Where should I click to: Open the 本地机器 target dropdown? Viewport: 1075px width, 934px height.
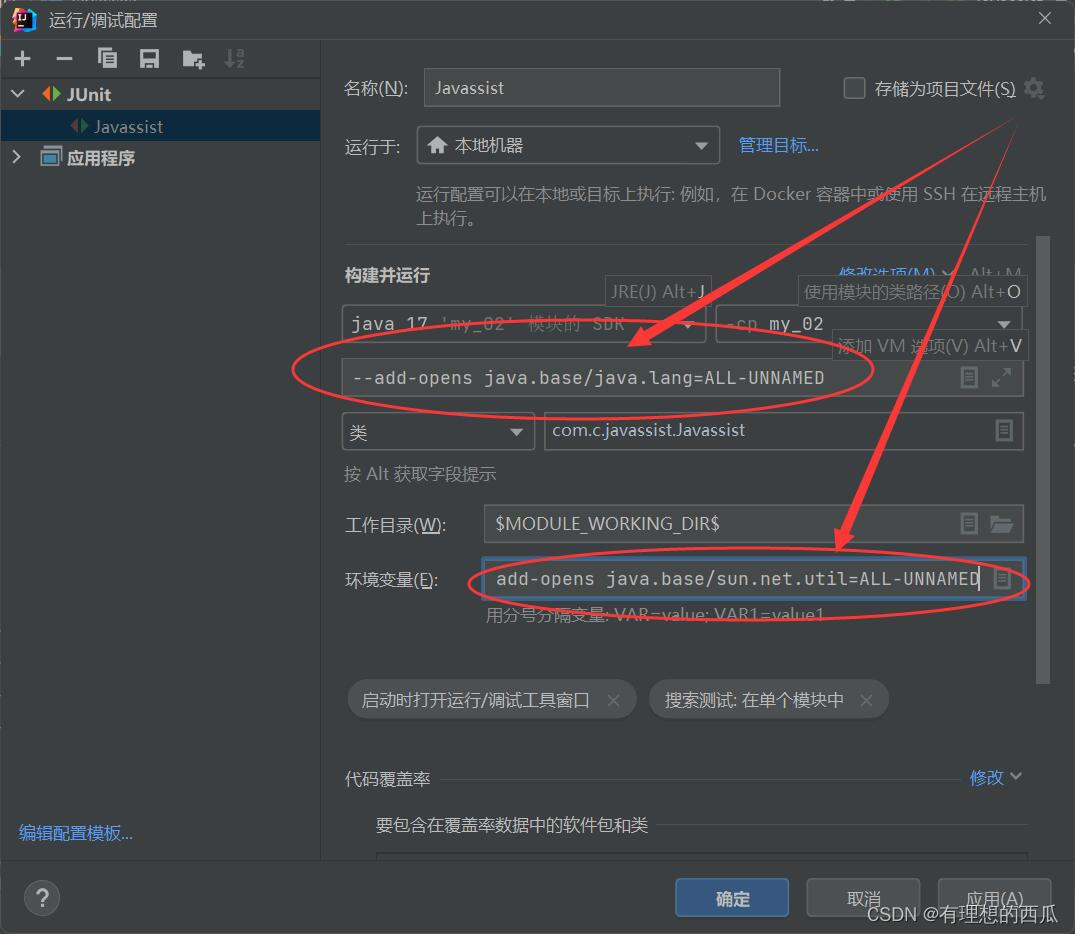(x=703, y=145)
